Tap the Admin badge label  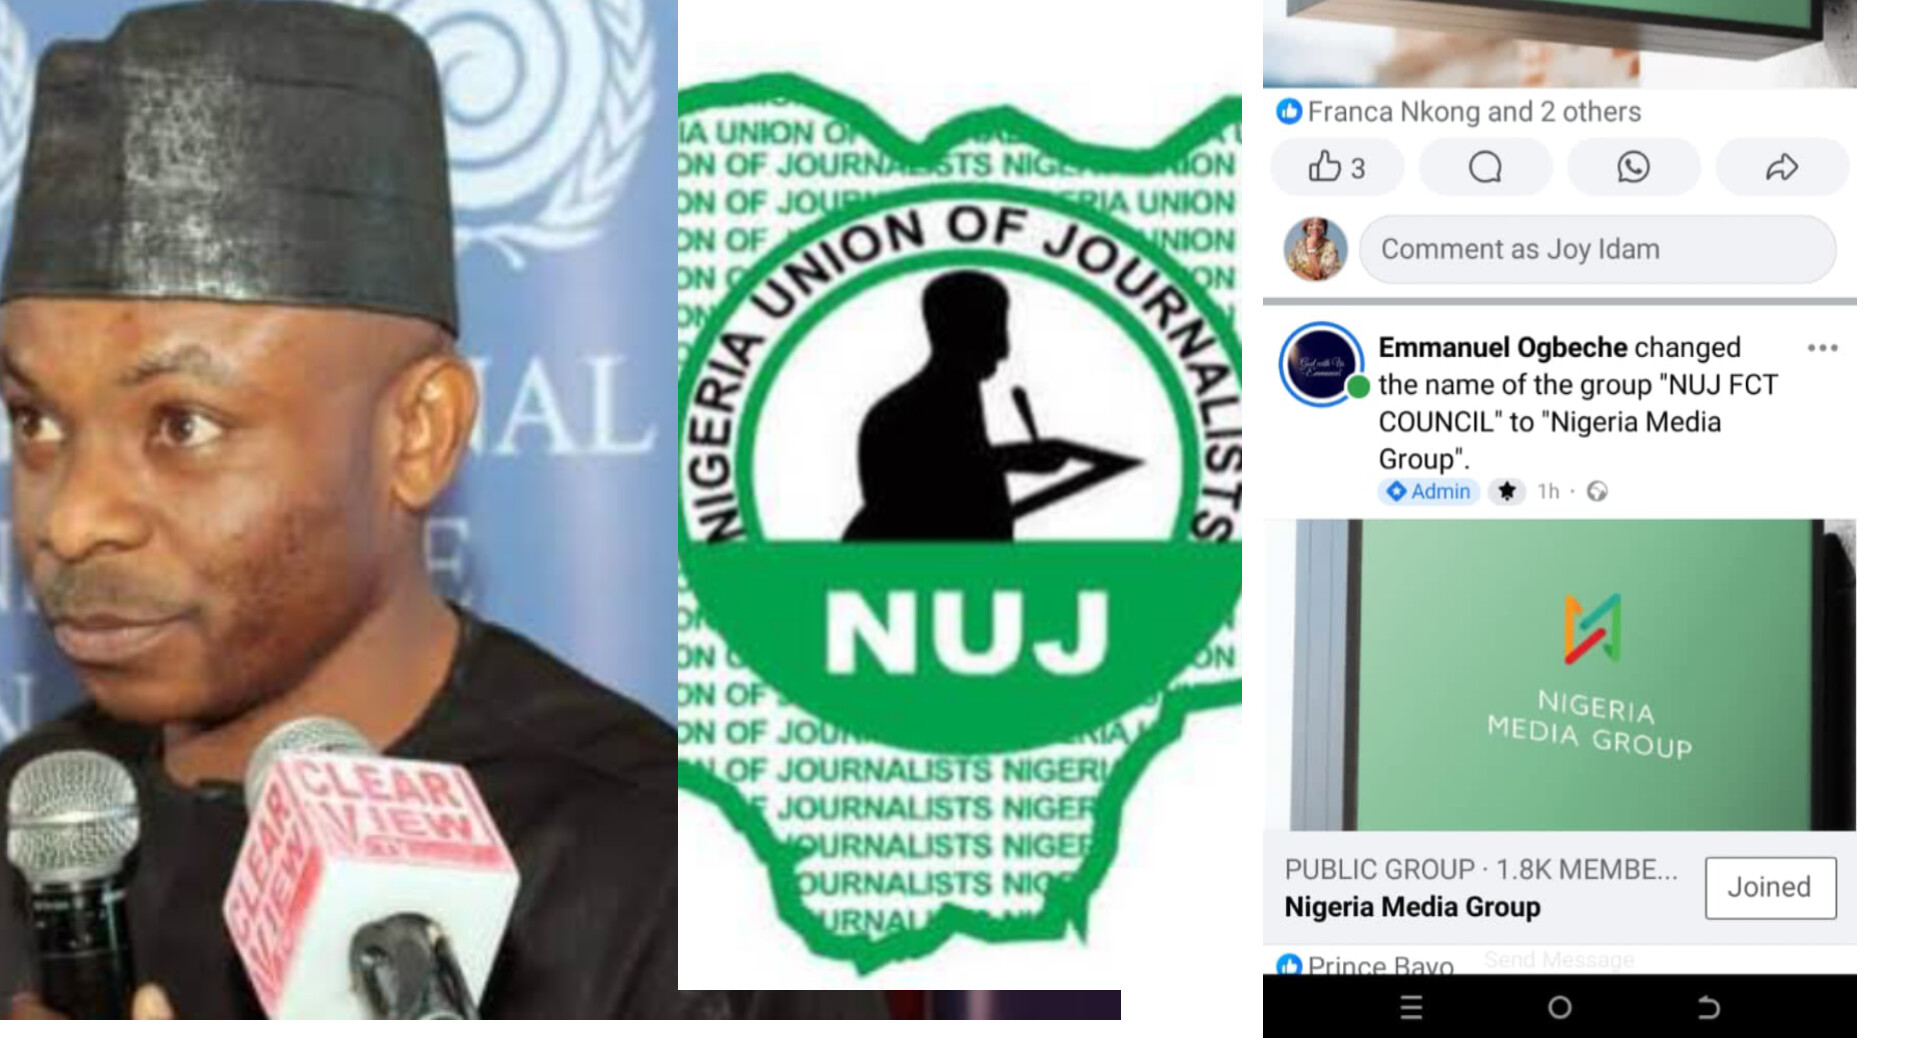(x=1428, y=491)
